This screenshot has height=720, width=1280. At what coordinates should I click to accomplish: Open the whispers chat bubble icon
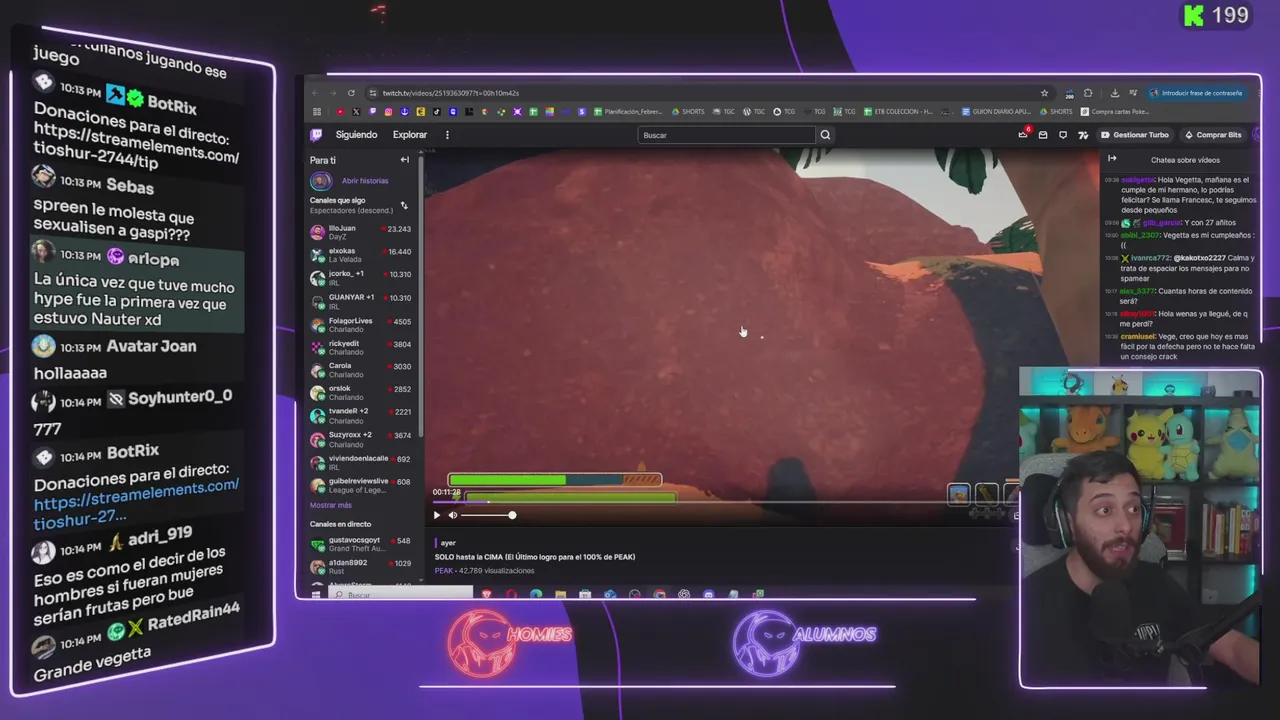(1063, 135)
